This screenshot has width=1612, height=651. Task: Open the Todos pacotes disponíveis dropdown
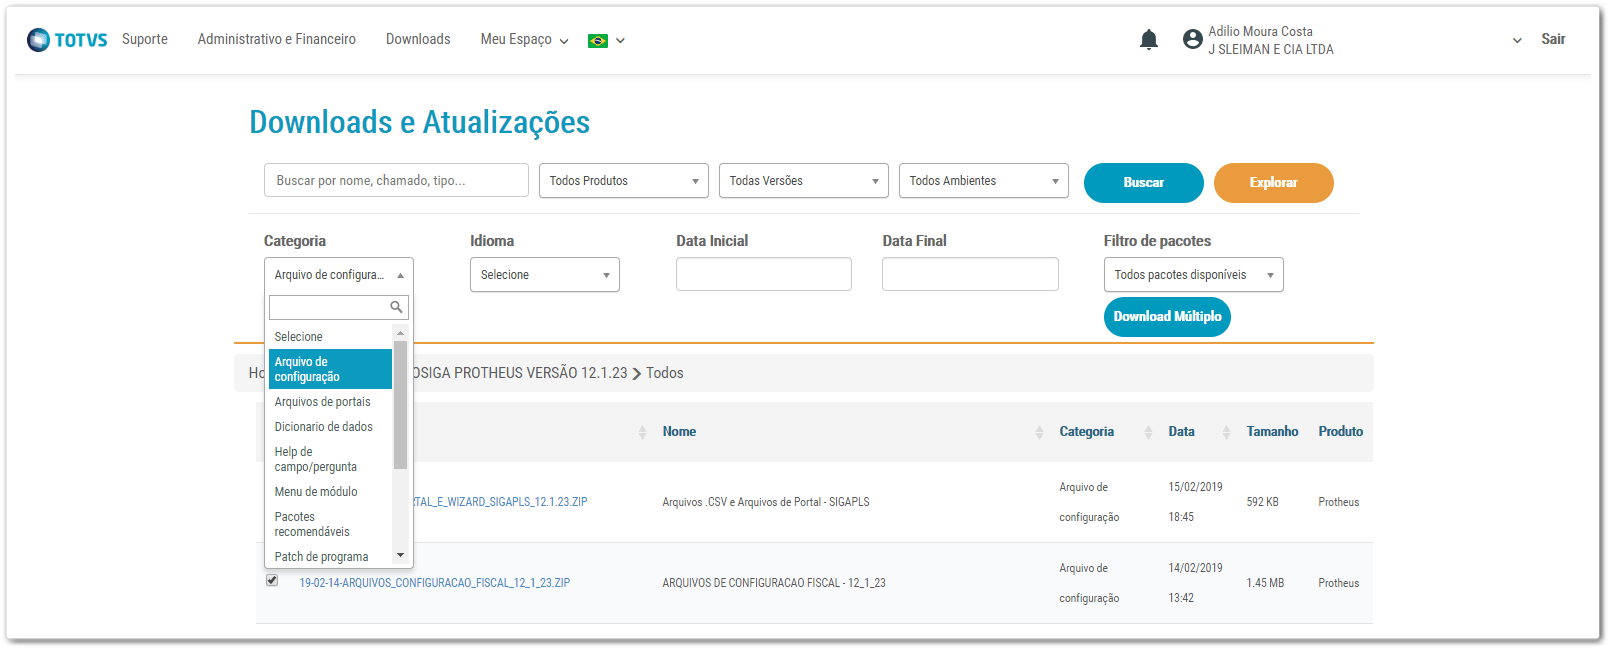[1194, 275]
